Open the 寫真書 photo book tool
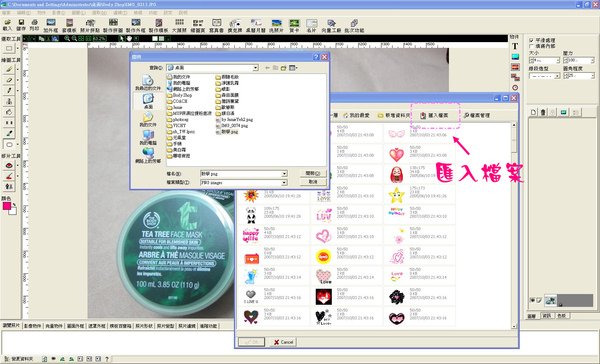 (x=216, y=25)
